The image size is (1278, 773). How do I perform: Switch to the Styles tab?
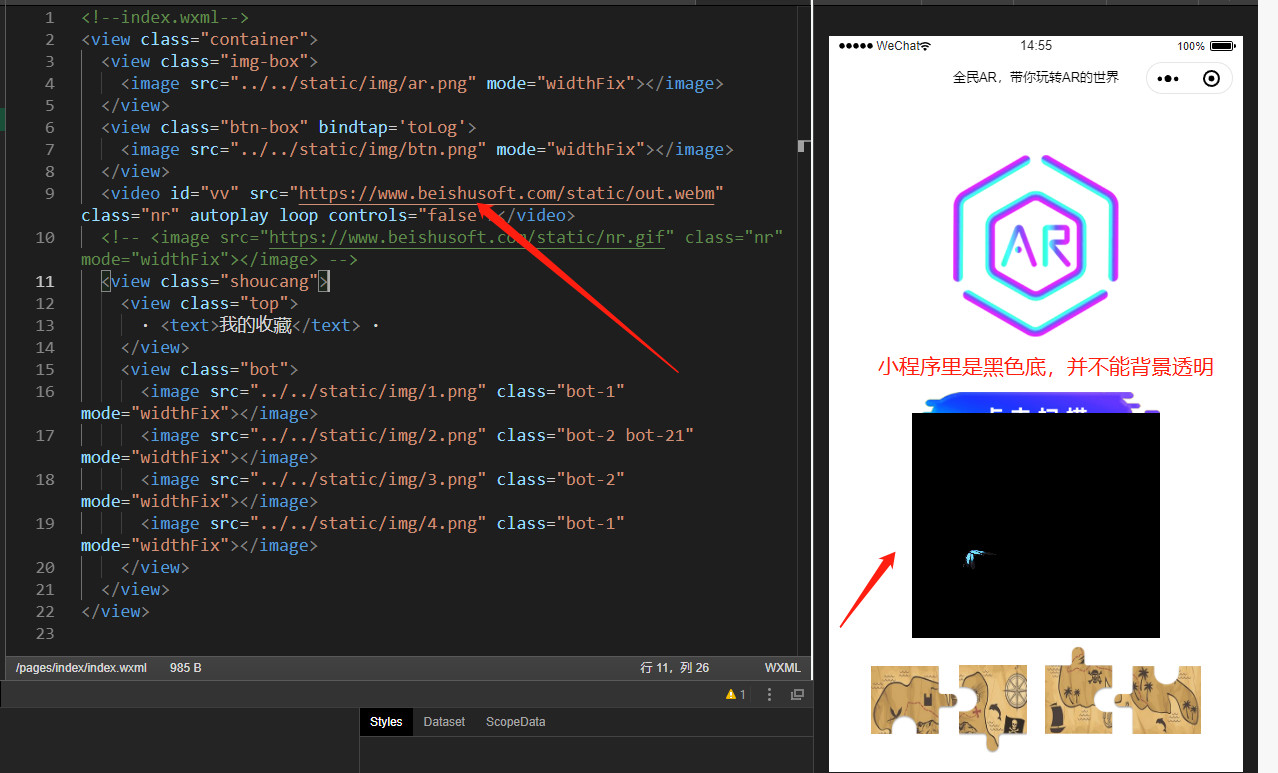click(386, 722)
